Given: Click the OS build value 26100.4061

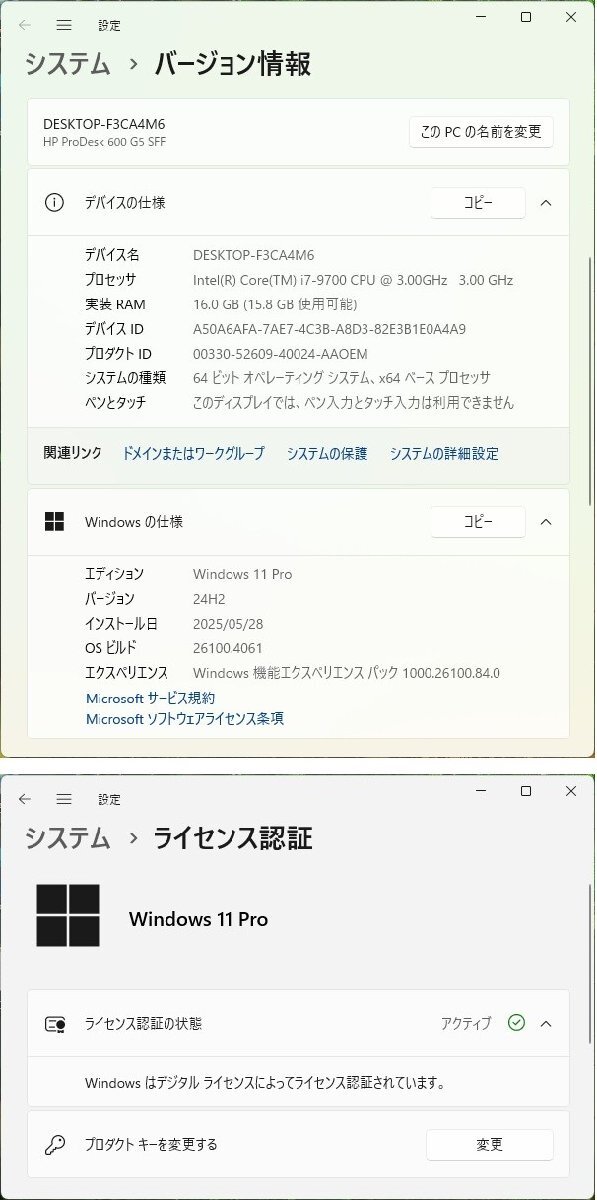Looking at the screenshot, I should (228, 648).
